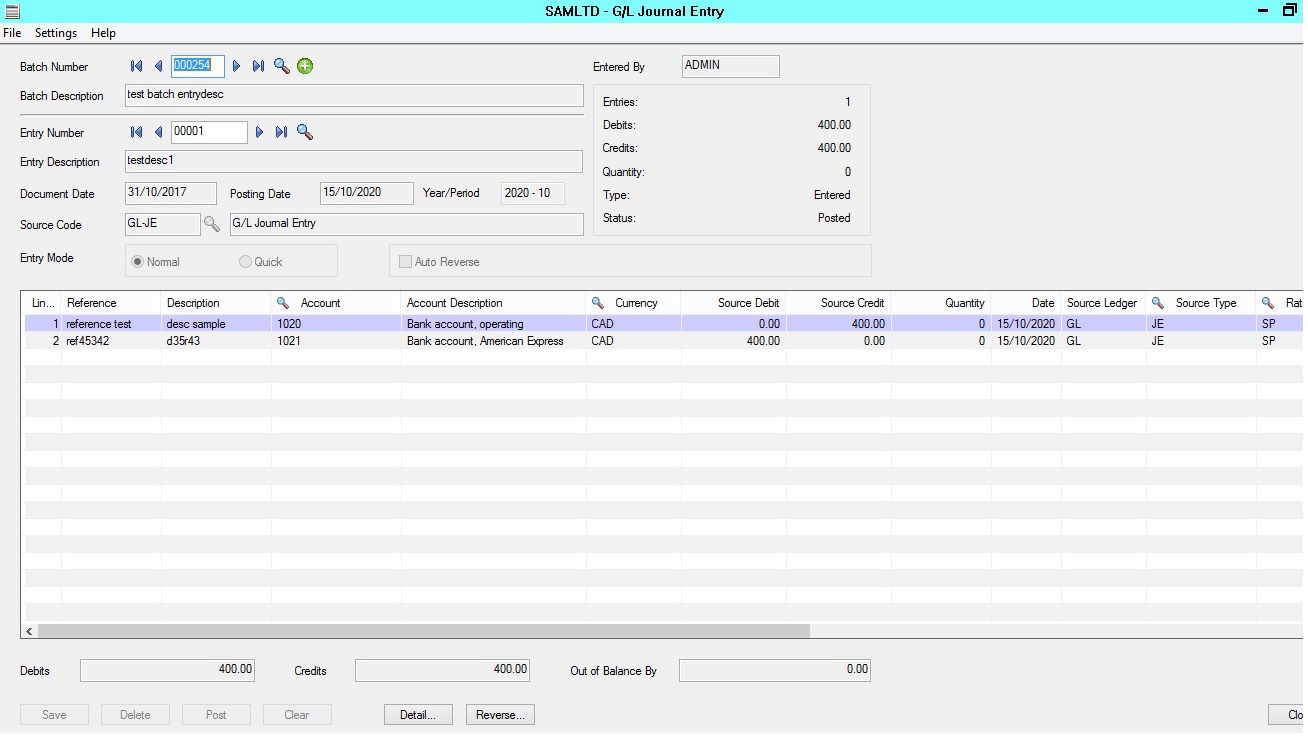Open the batch number finder magnifier
The image size is (1308, 739).
click(x=282, y=67)
